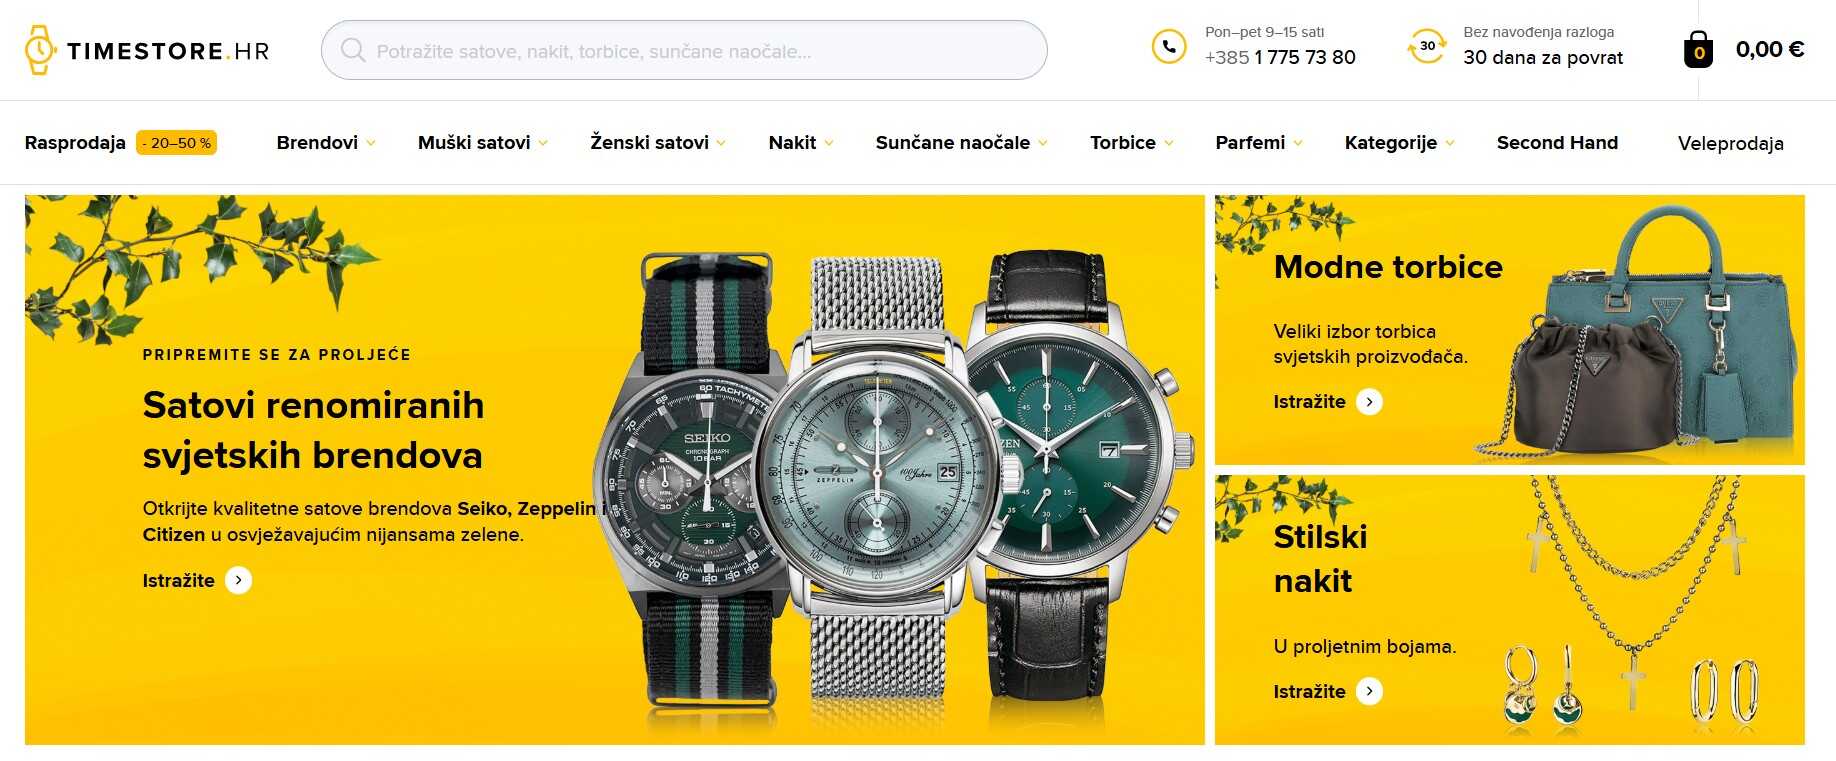Expand the Muški satovi dropdown
The height and width of the screenshot is (761, 1836).
[x=483, y=143]
